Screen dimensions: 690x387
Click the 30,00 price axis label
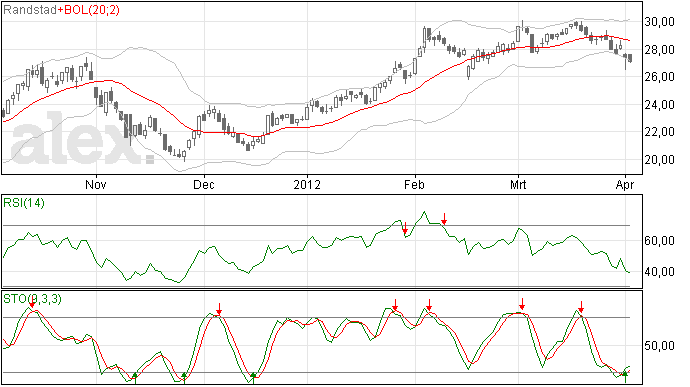659,22
